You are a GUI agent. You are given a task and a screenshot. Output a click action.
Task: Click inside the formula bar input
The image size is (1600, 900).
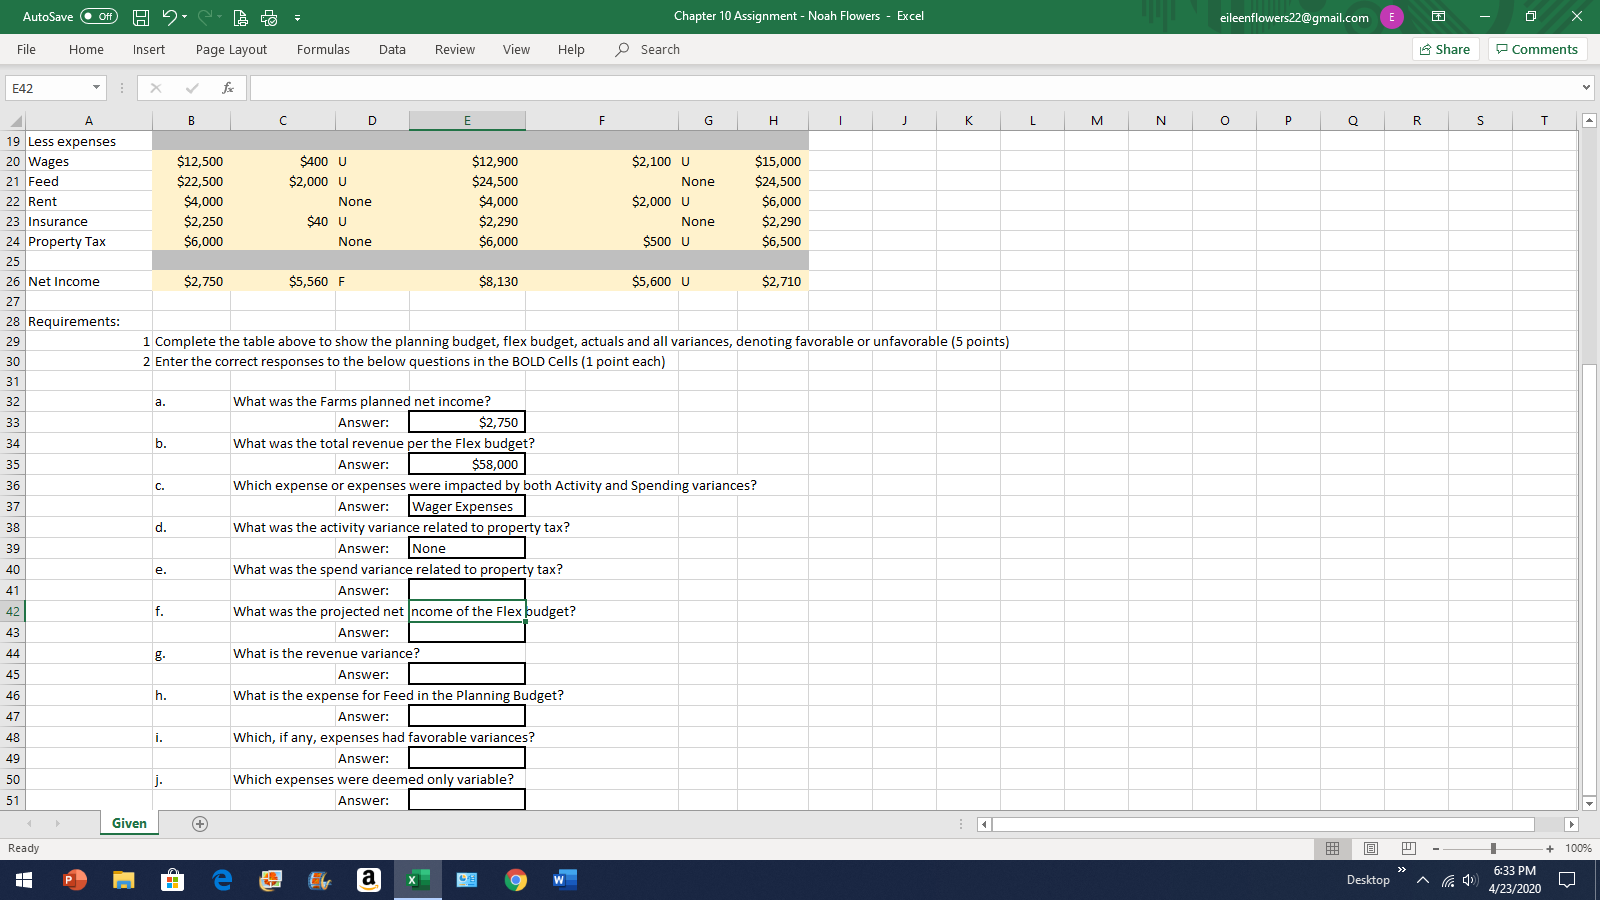[913, 88]
